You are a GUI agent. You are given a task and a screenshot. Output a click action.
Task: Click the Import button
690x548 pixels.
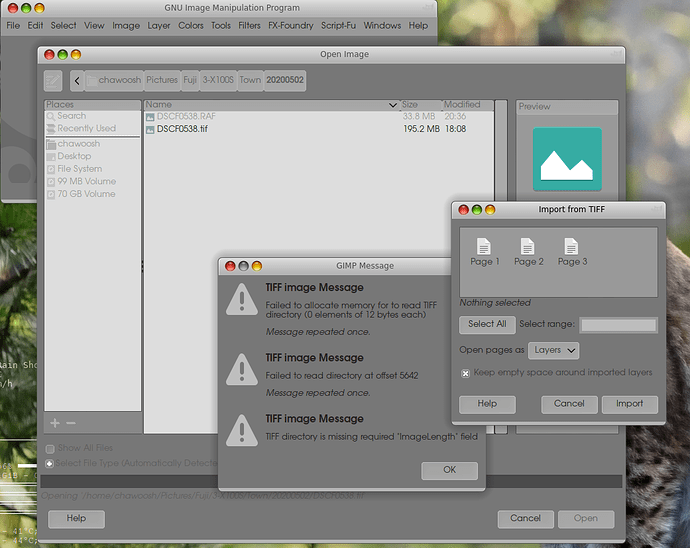(x=629, y=404)
